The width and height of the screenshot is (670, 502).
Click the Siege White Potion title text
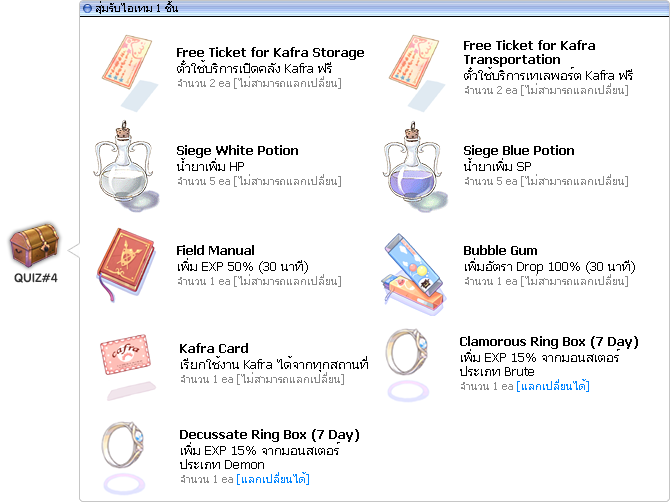click(x=237, y=151)
